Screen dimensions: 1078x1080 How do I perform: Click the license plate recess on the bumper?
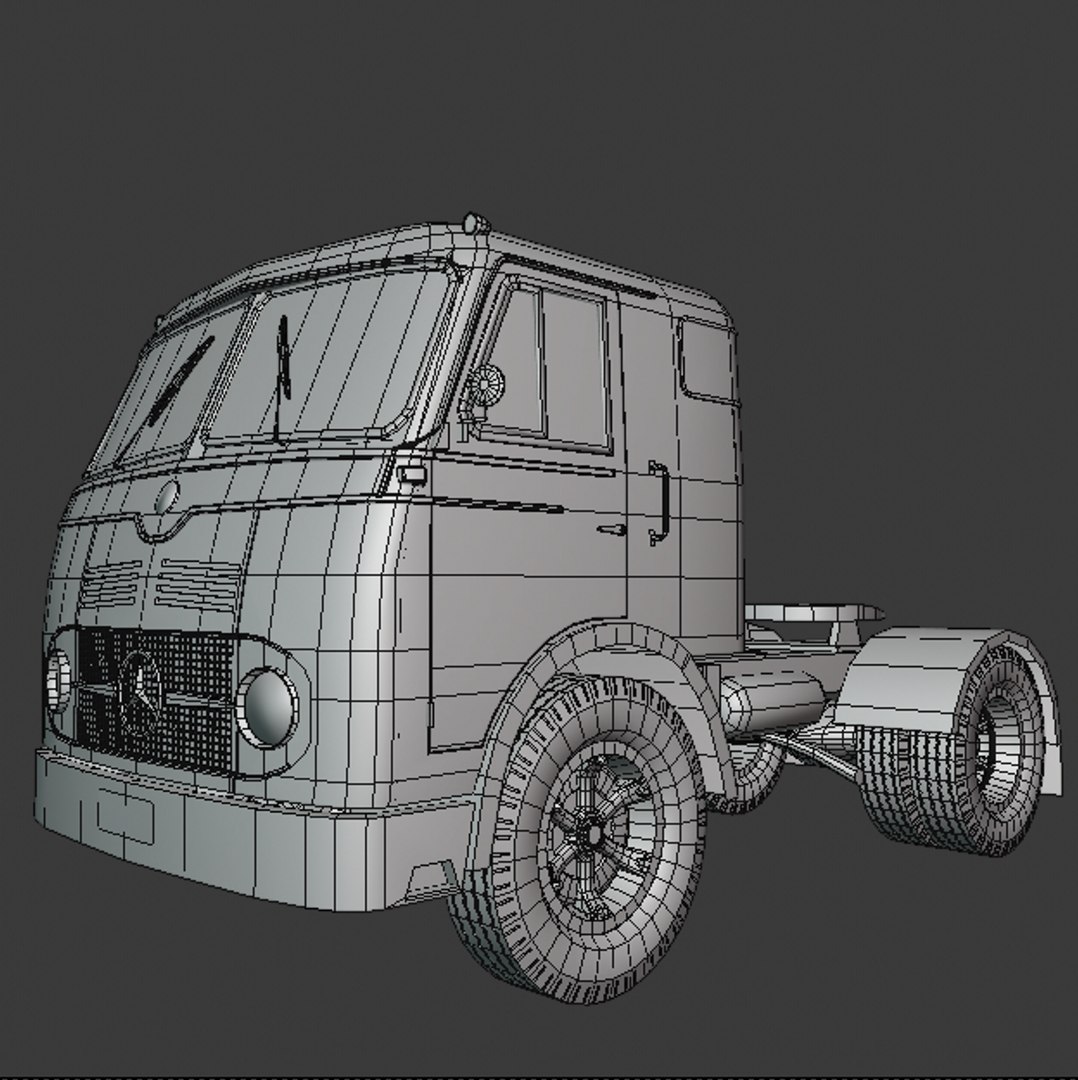(x=124, y=815)
